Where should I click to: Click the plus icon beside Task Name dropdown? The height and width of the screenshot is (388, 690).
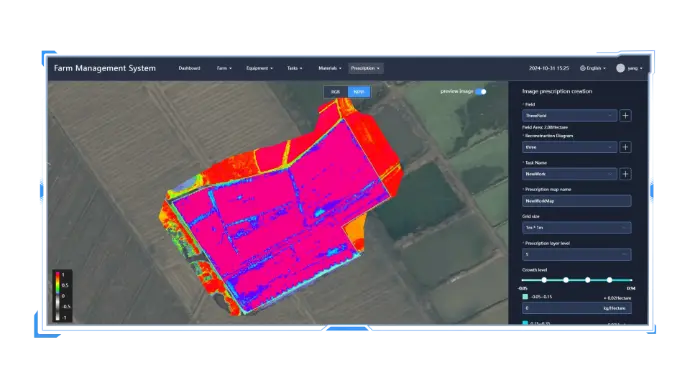[625, 174]
